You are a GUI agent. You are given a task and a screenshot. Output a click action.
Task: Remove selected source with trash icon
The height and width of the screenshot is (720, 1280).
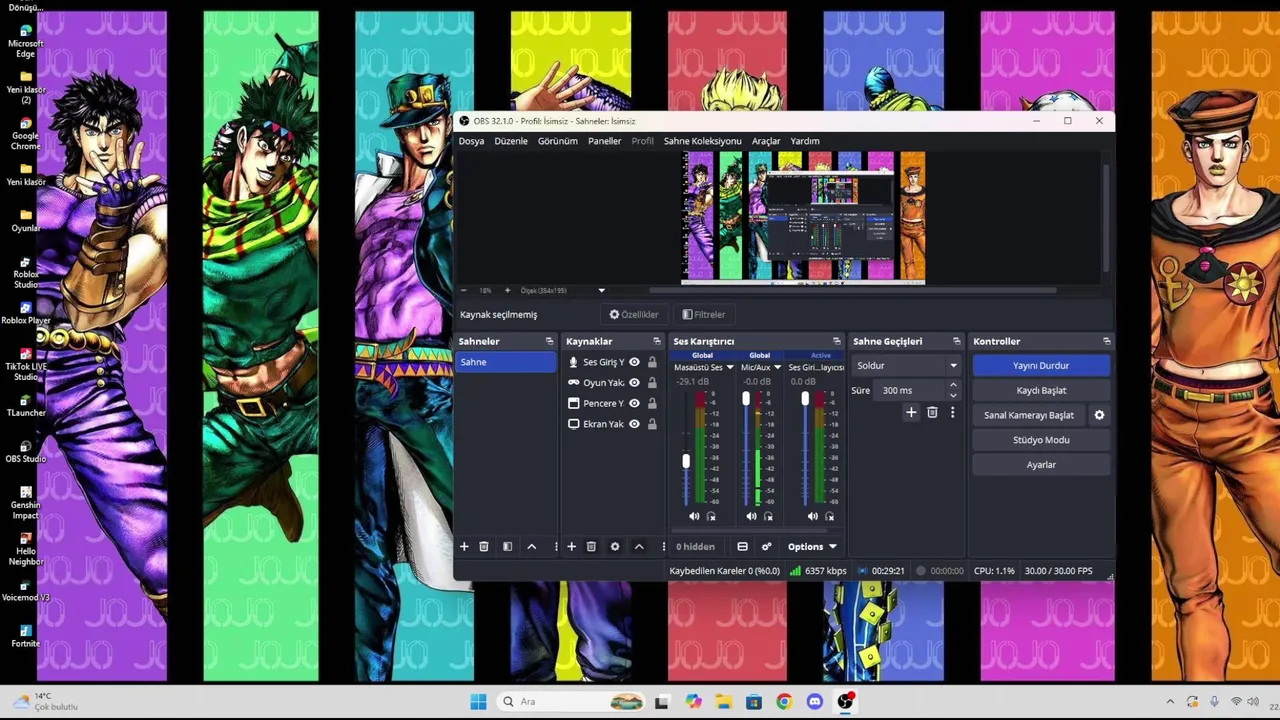pyautogui.click(x=591, y=547)
